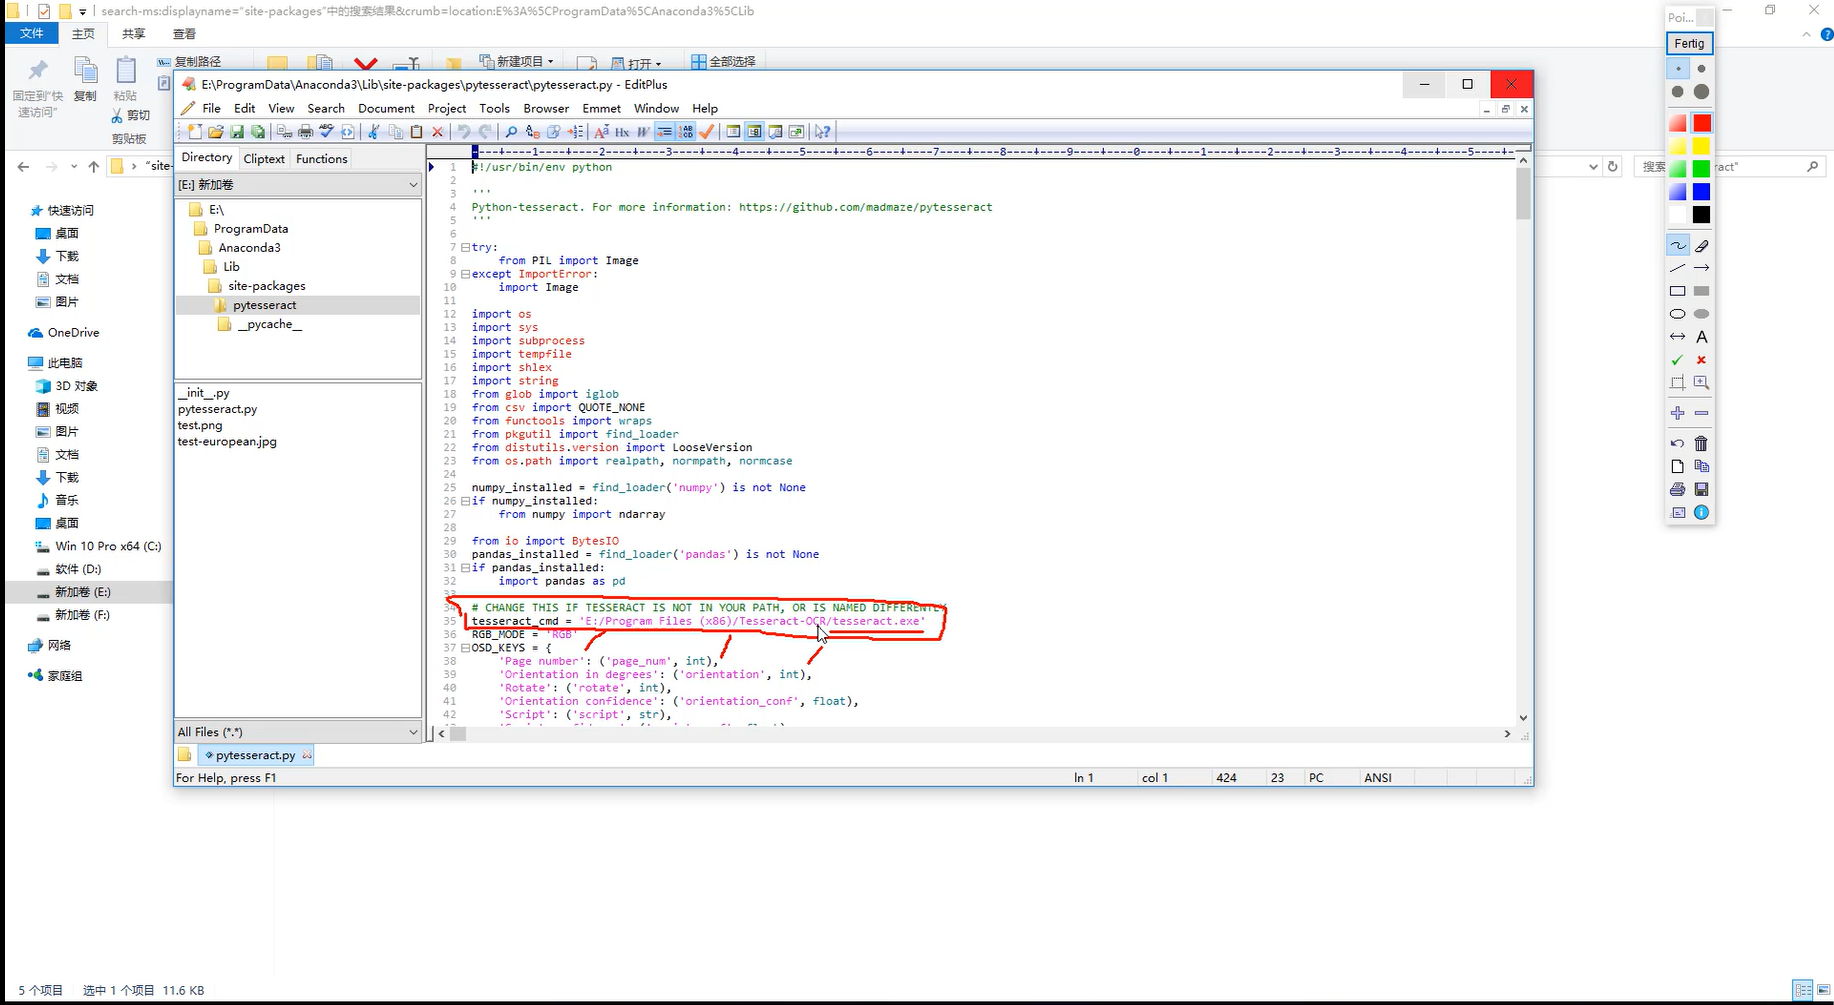
Task: Open Find with the magnifier icon
Action: [511, 132]
